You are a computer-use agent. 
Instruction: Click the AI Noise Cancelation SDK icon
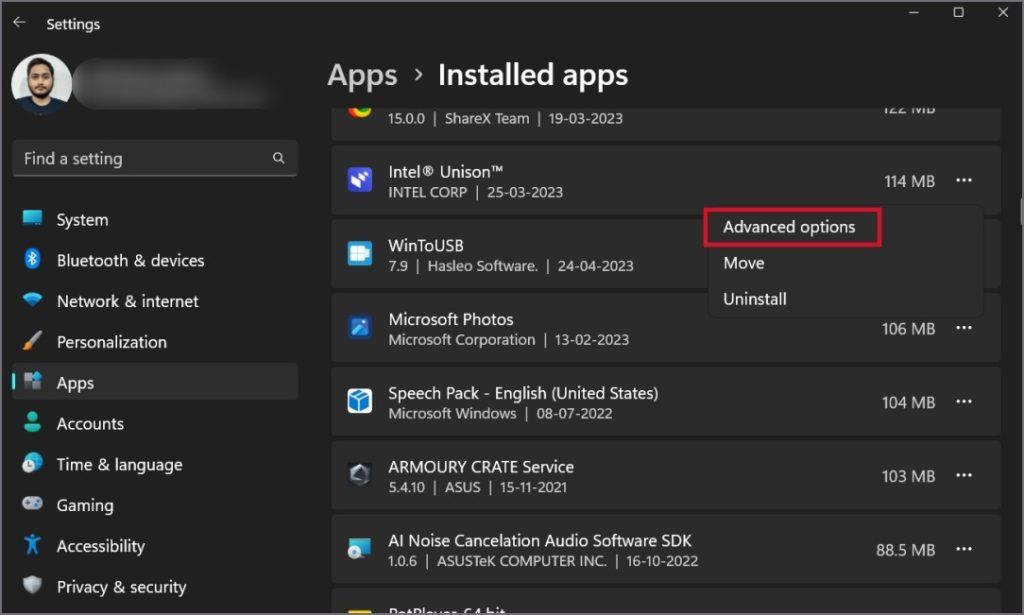coord(360,548)
